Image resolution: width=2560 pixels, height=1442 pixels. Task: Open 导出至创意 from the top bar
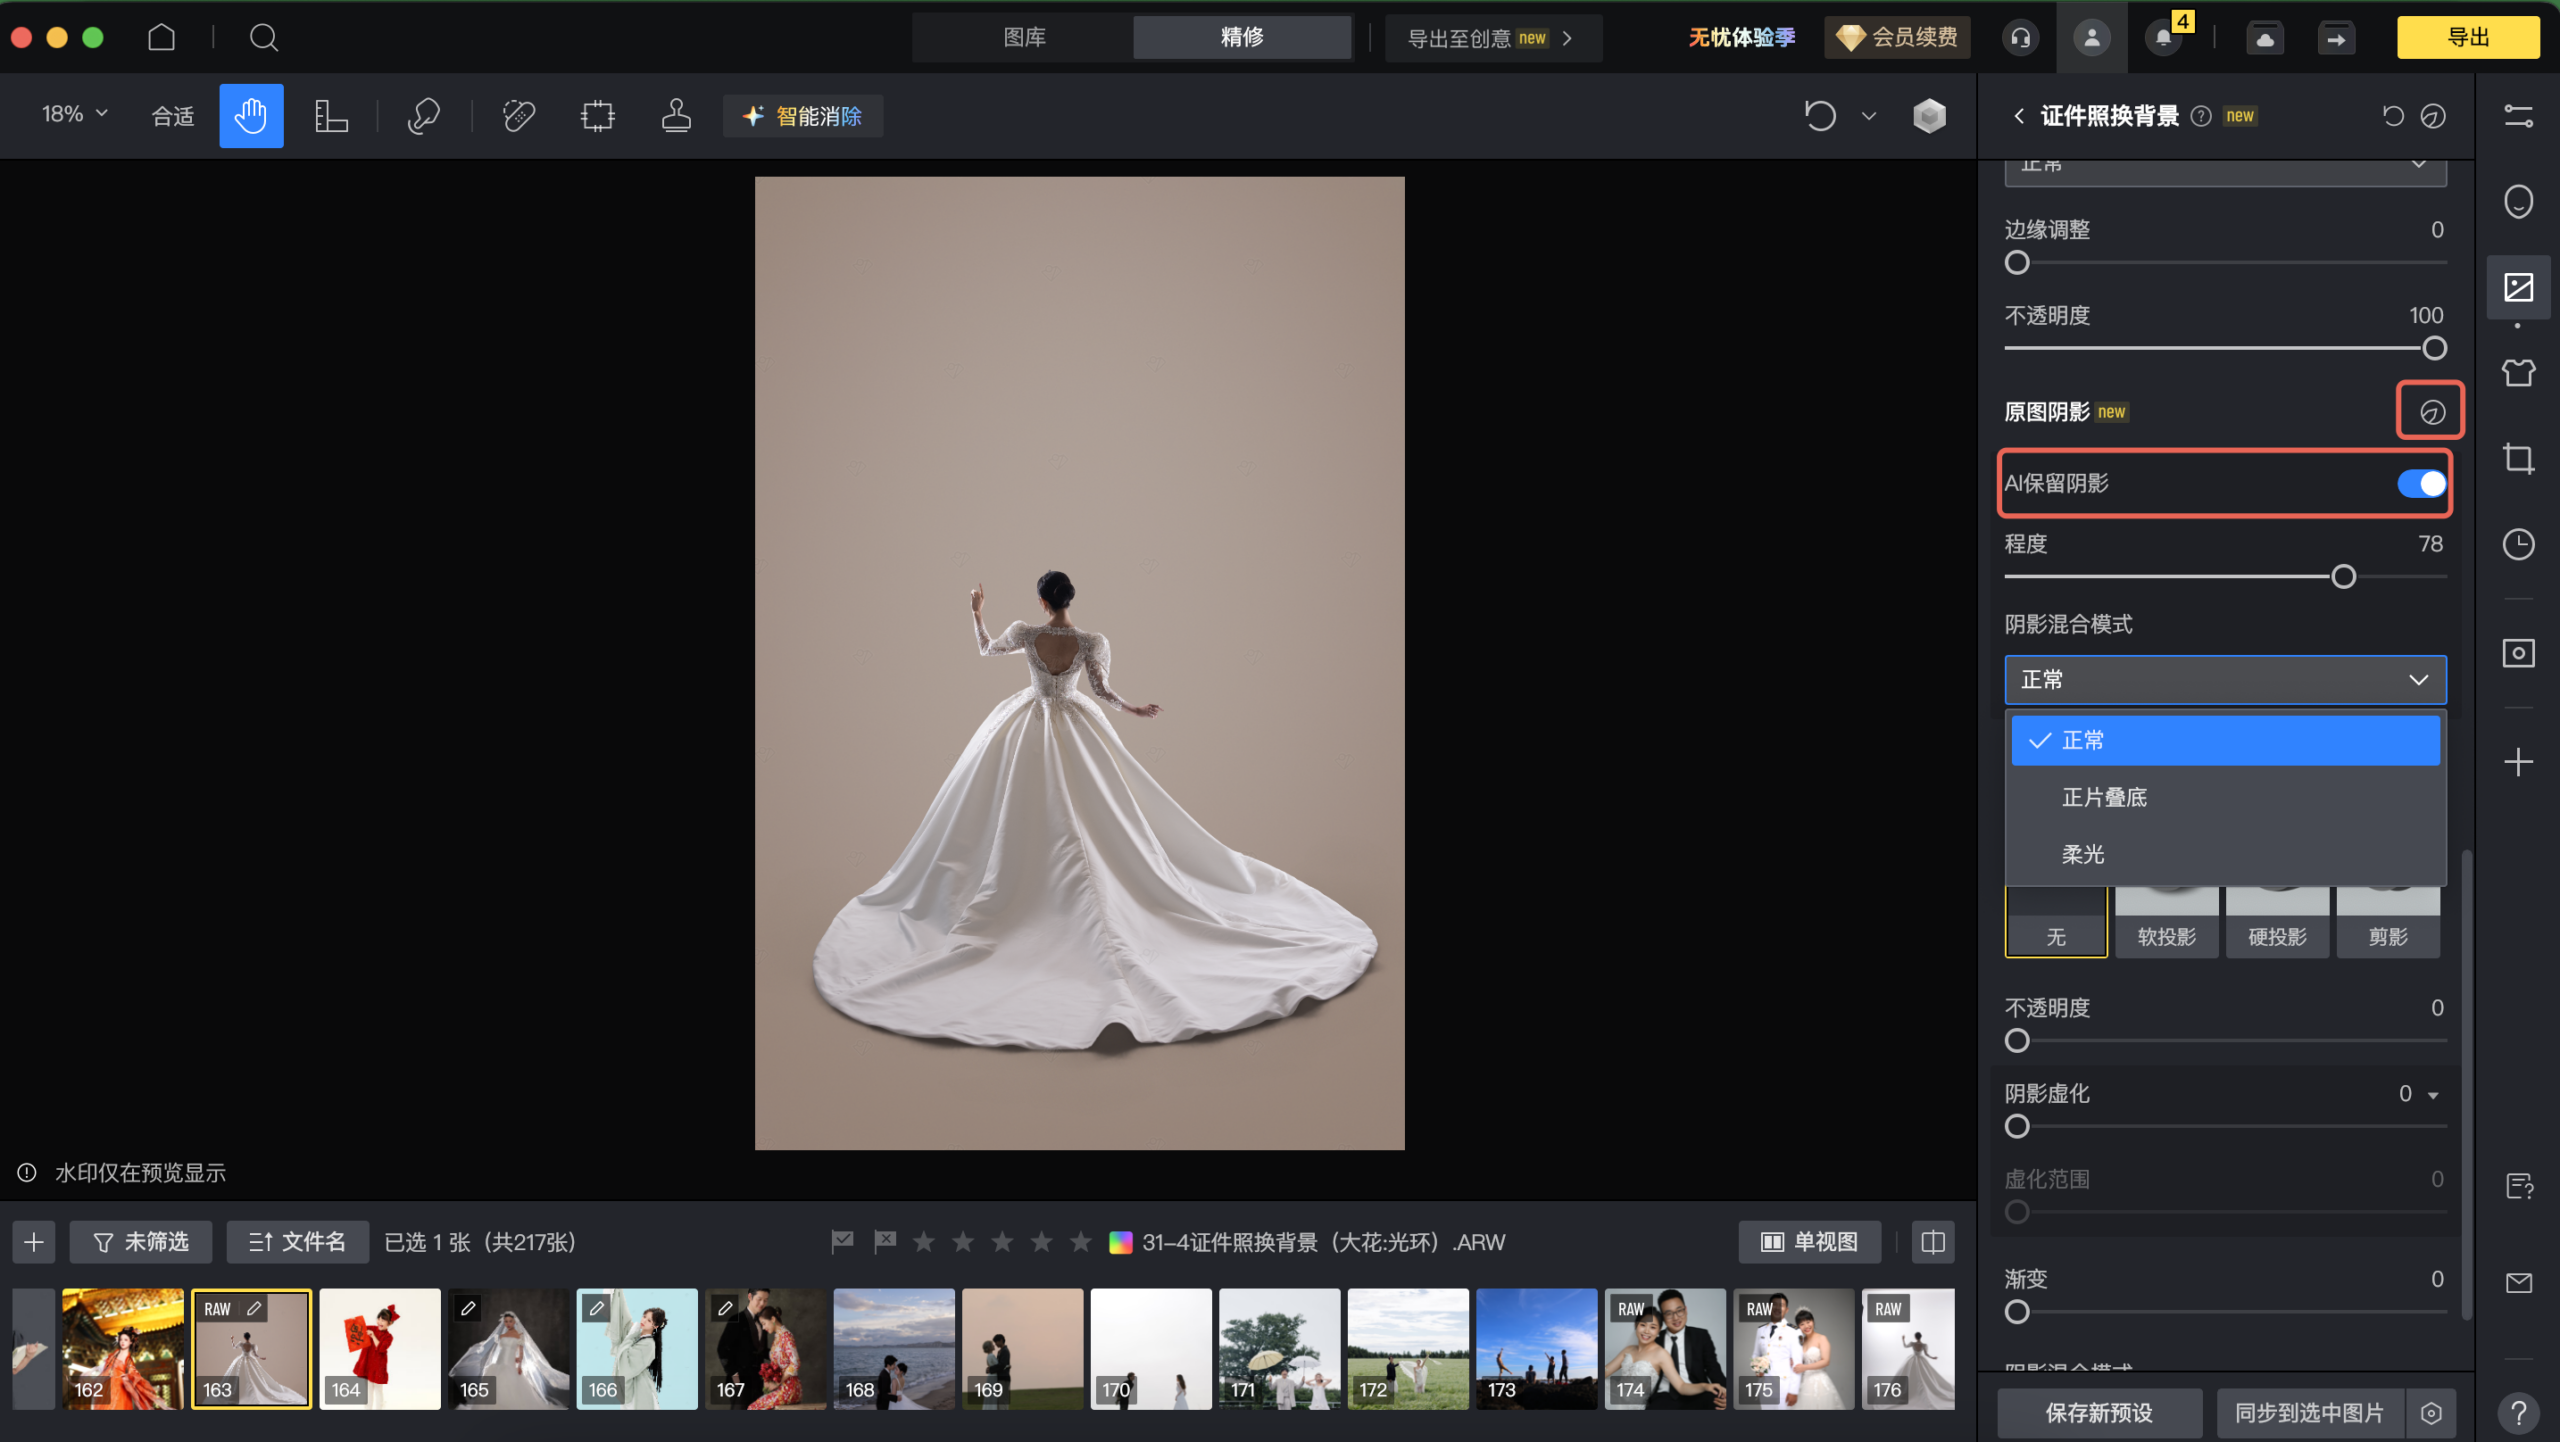point(1490,38)
